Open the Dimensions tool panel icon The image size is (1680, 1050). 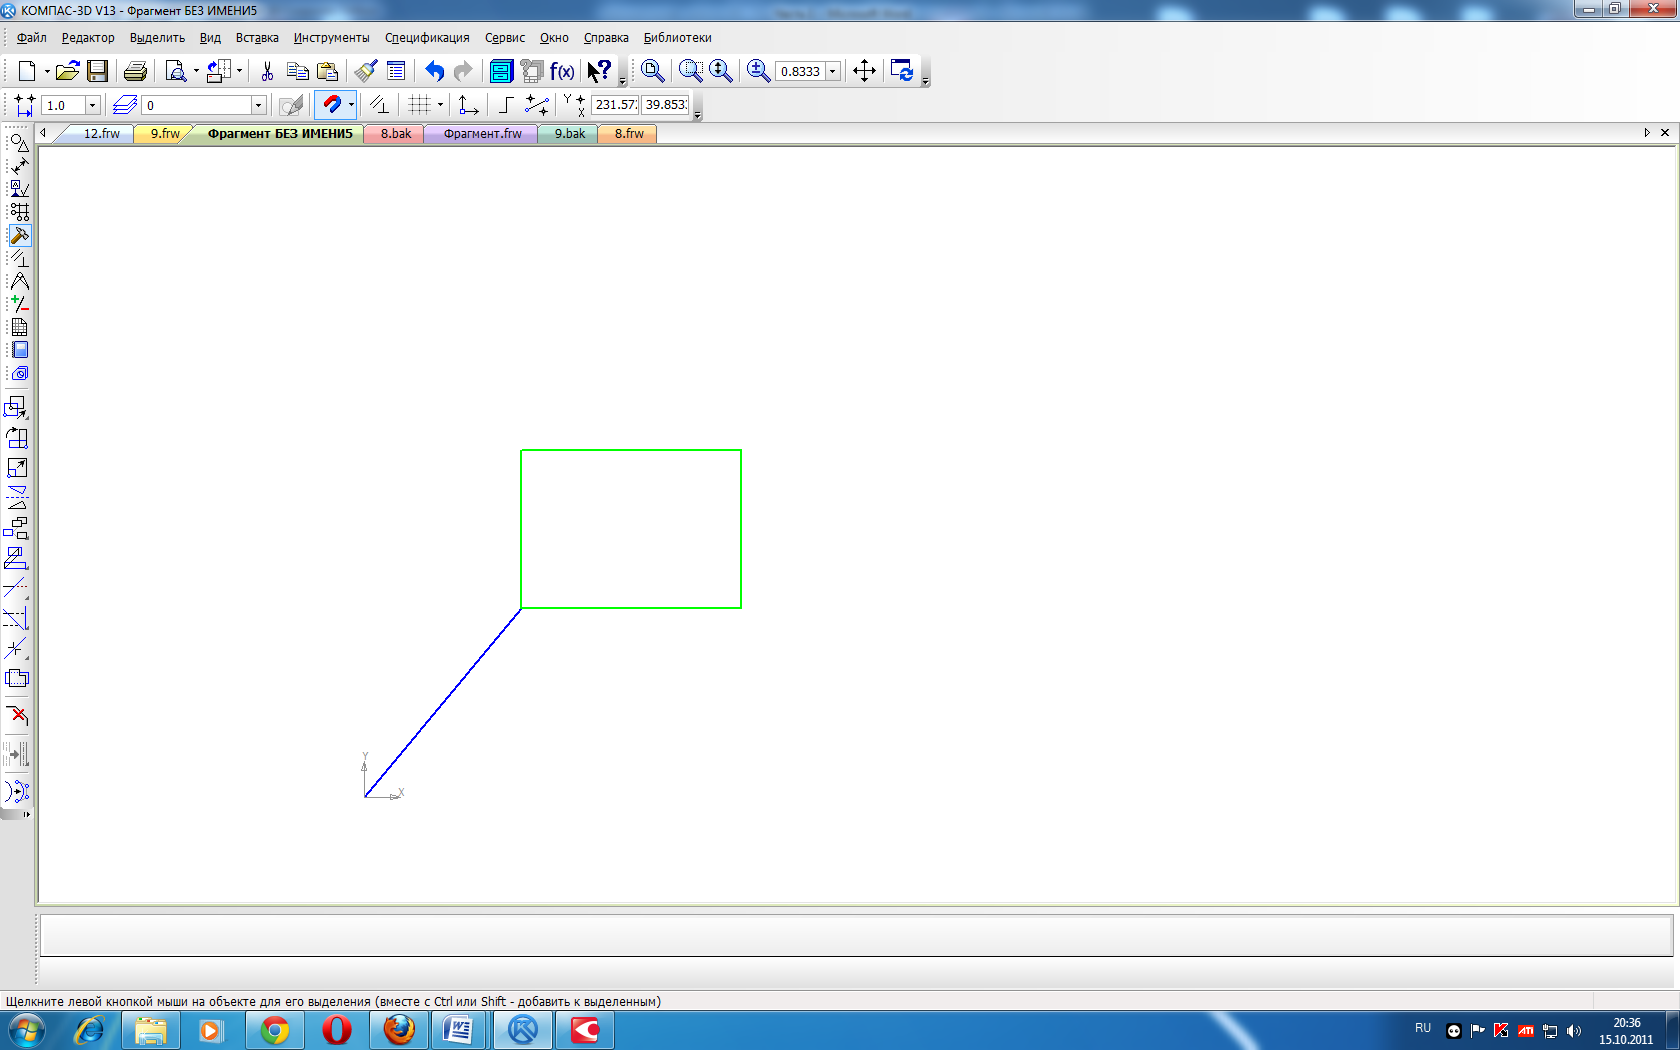pos(19,166)
